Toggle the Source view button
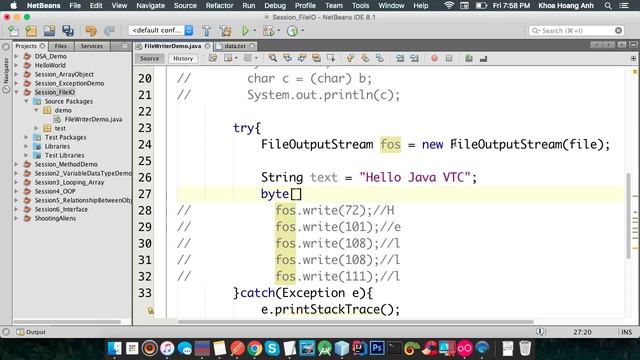Viewport: 640px width, 360px height. (x=149, y=58)
